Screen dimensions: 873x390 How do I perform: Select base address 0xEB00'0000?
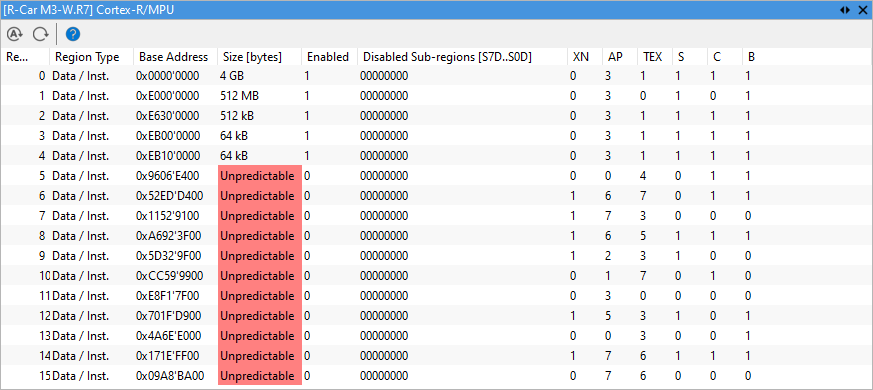pyautogui.click(x=168, y=136)
